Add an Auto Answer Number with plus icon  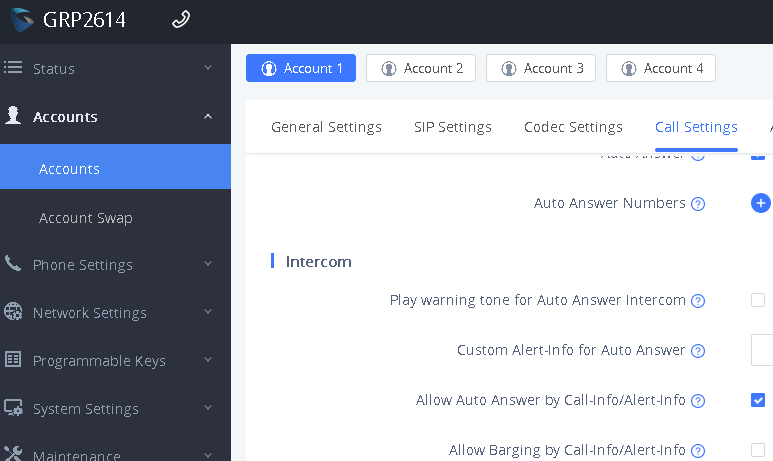[x=761, y=203]
